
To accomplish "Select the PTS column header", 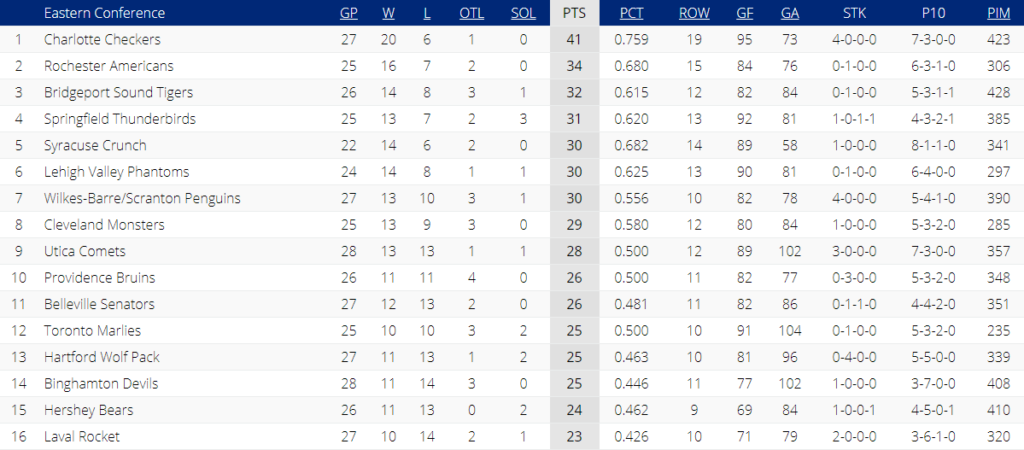I will pos(574,13).
